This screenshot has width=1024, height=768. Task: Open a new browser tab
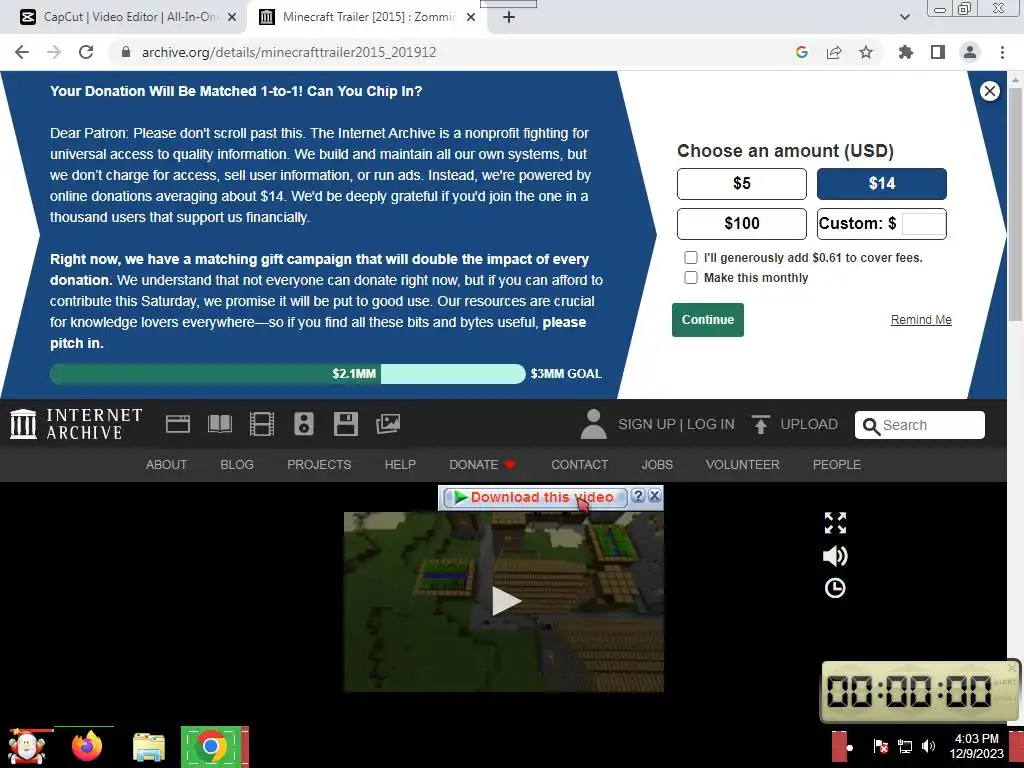(509, 18)
